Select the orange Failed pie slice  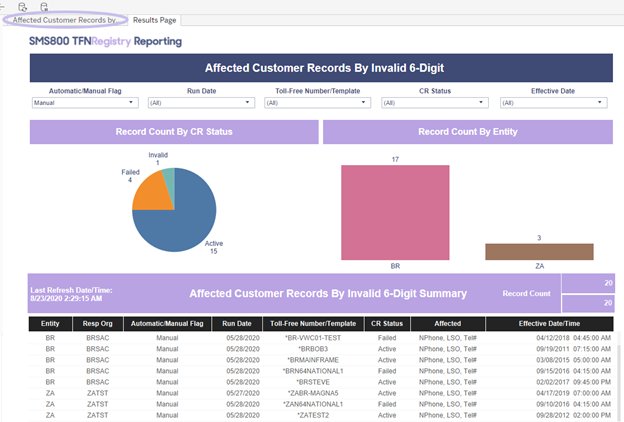click(x=151, y=193)
